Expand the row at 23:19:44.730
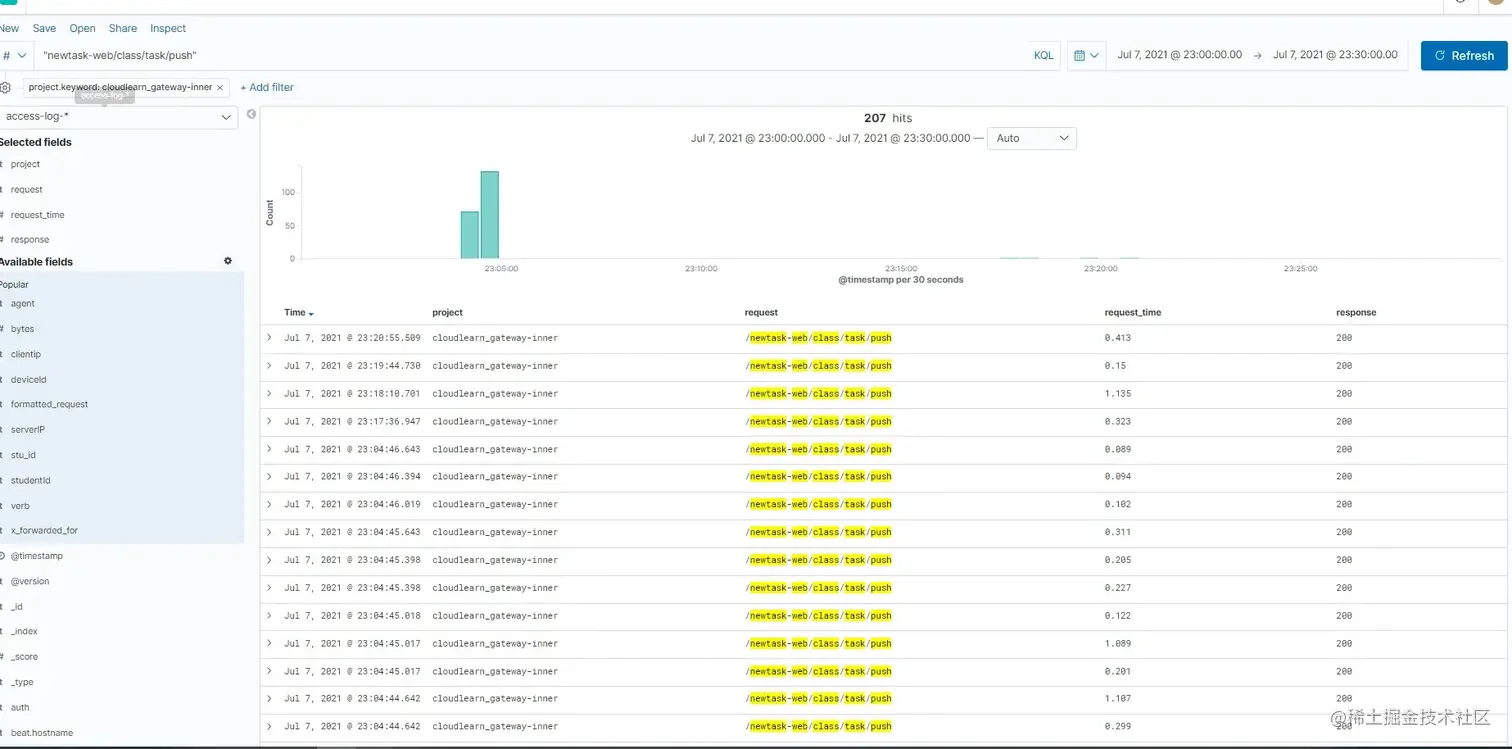Viewport: 1512px width, 749px height. point(269,366)
